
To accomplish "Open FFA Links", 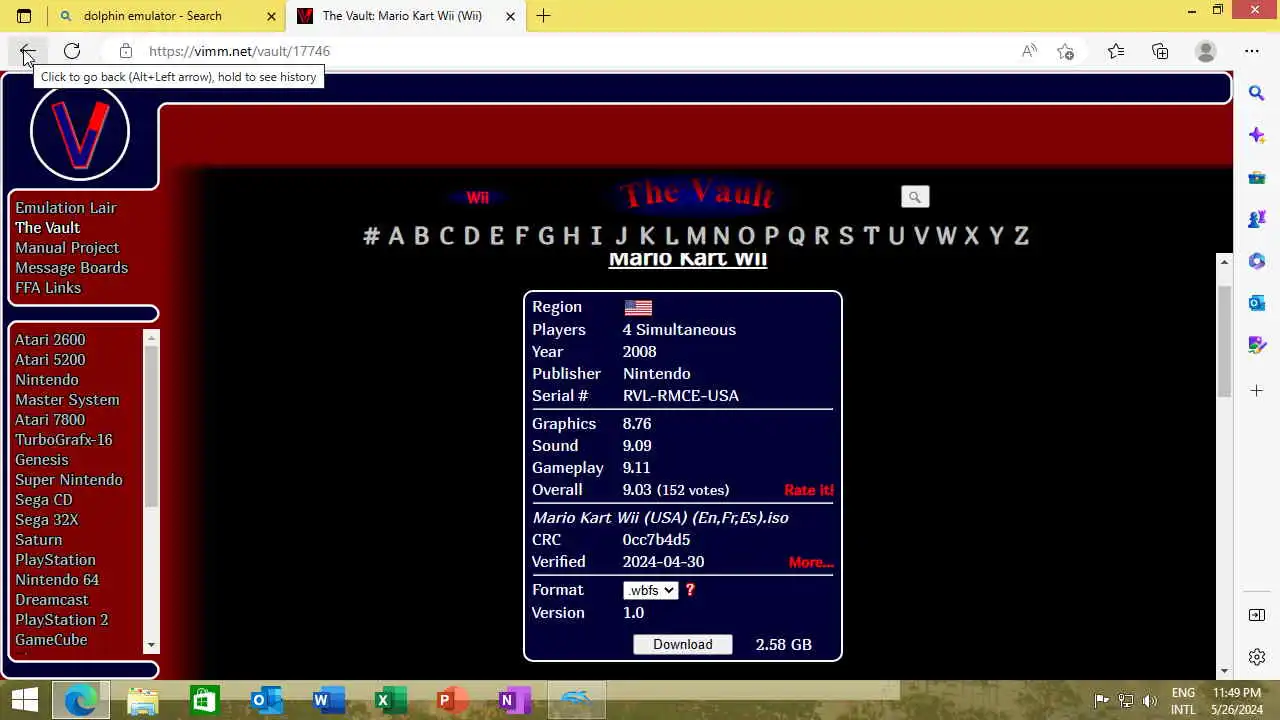I will point(48,288).
